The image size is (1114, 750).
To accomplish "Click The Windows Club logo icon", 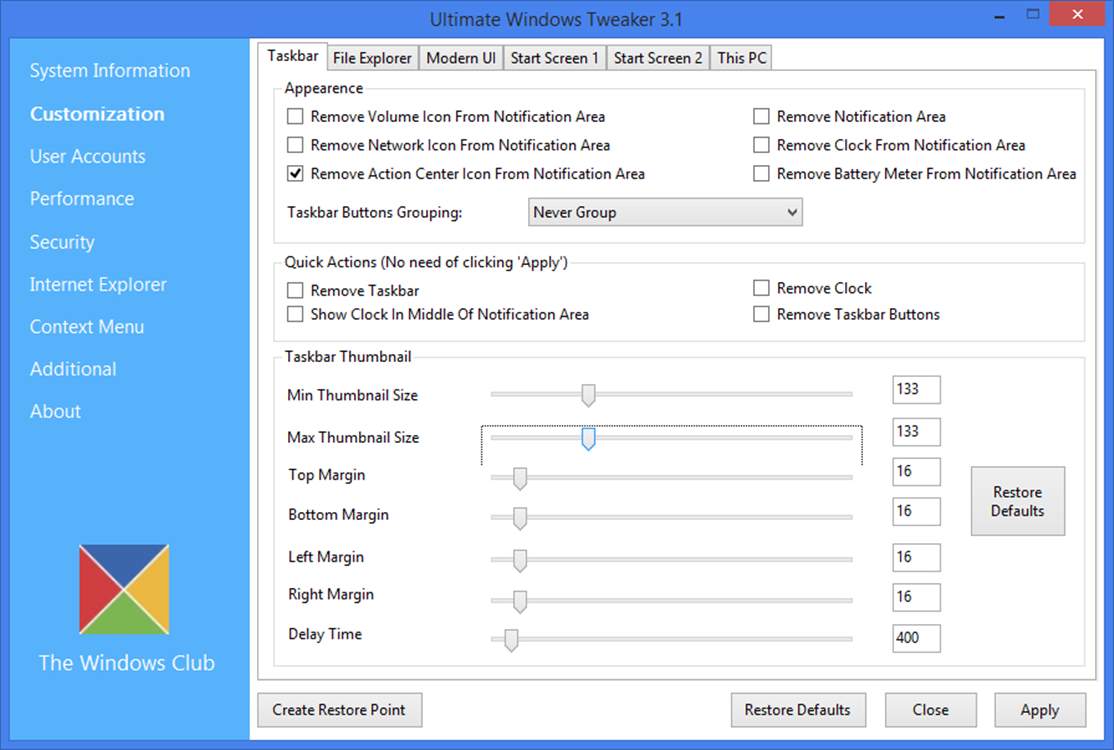I will pos(124,589).
